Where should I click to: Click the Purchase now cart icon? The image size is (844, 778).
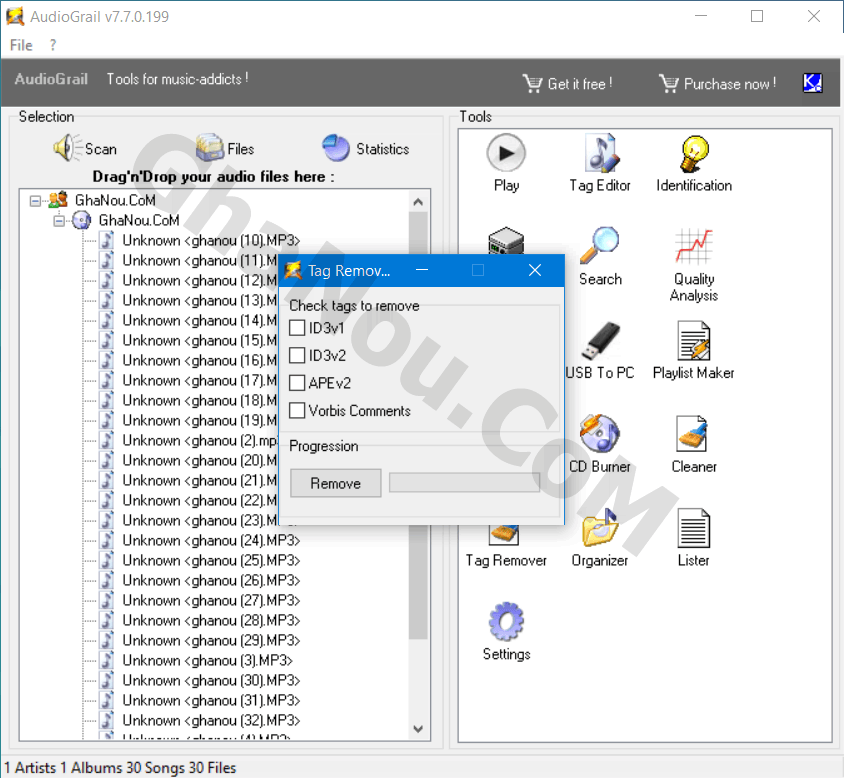(x=669, y=84)
